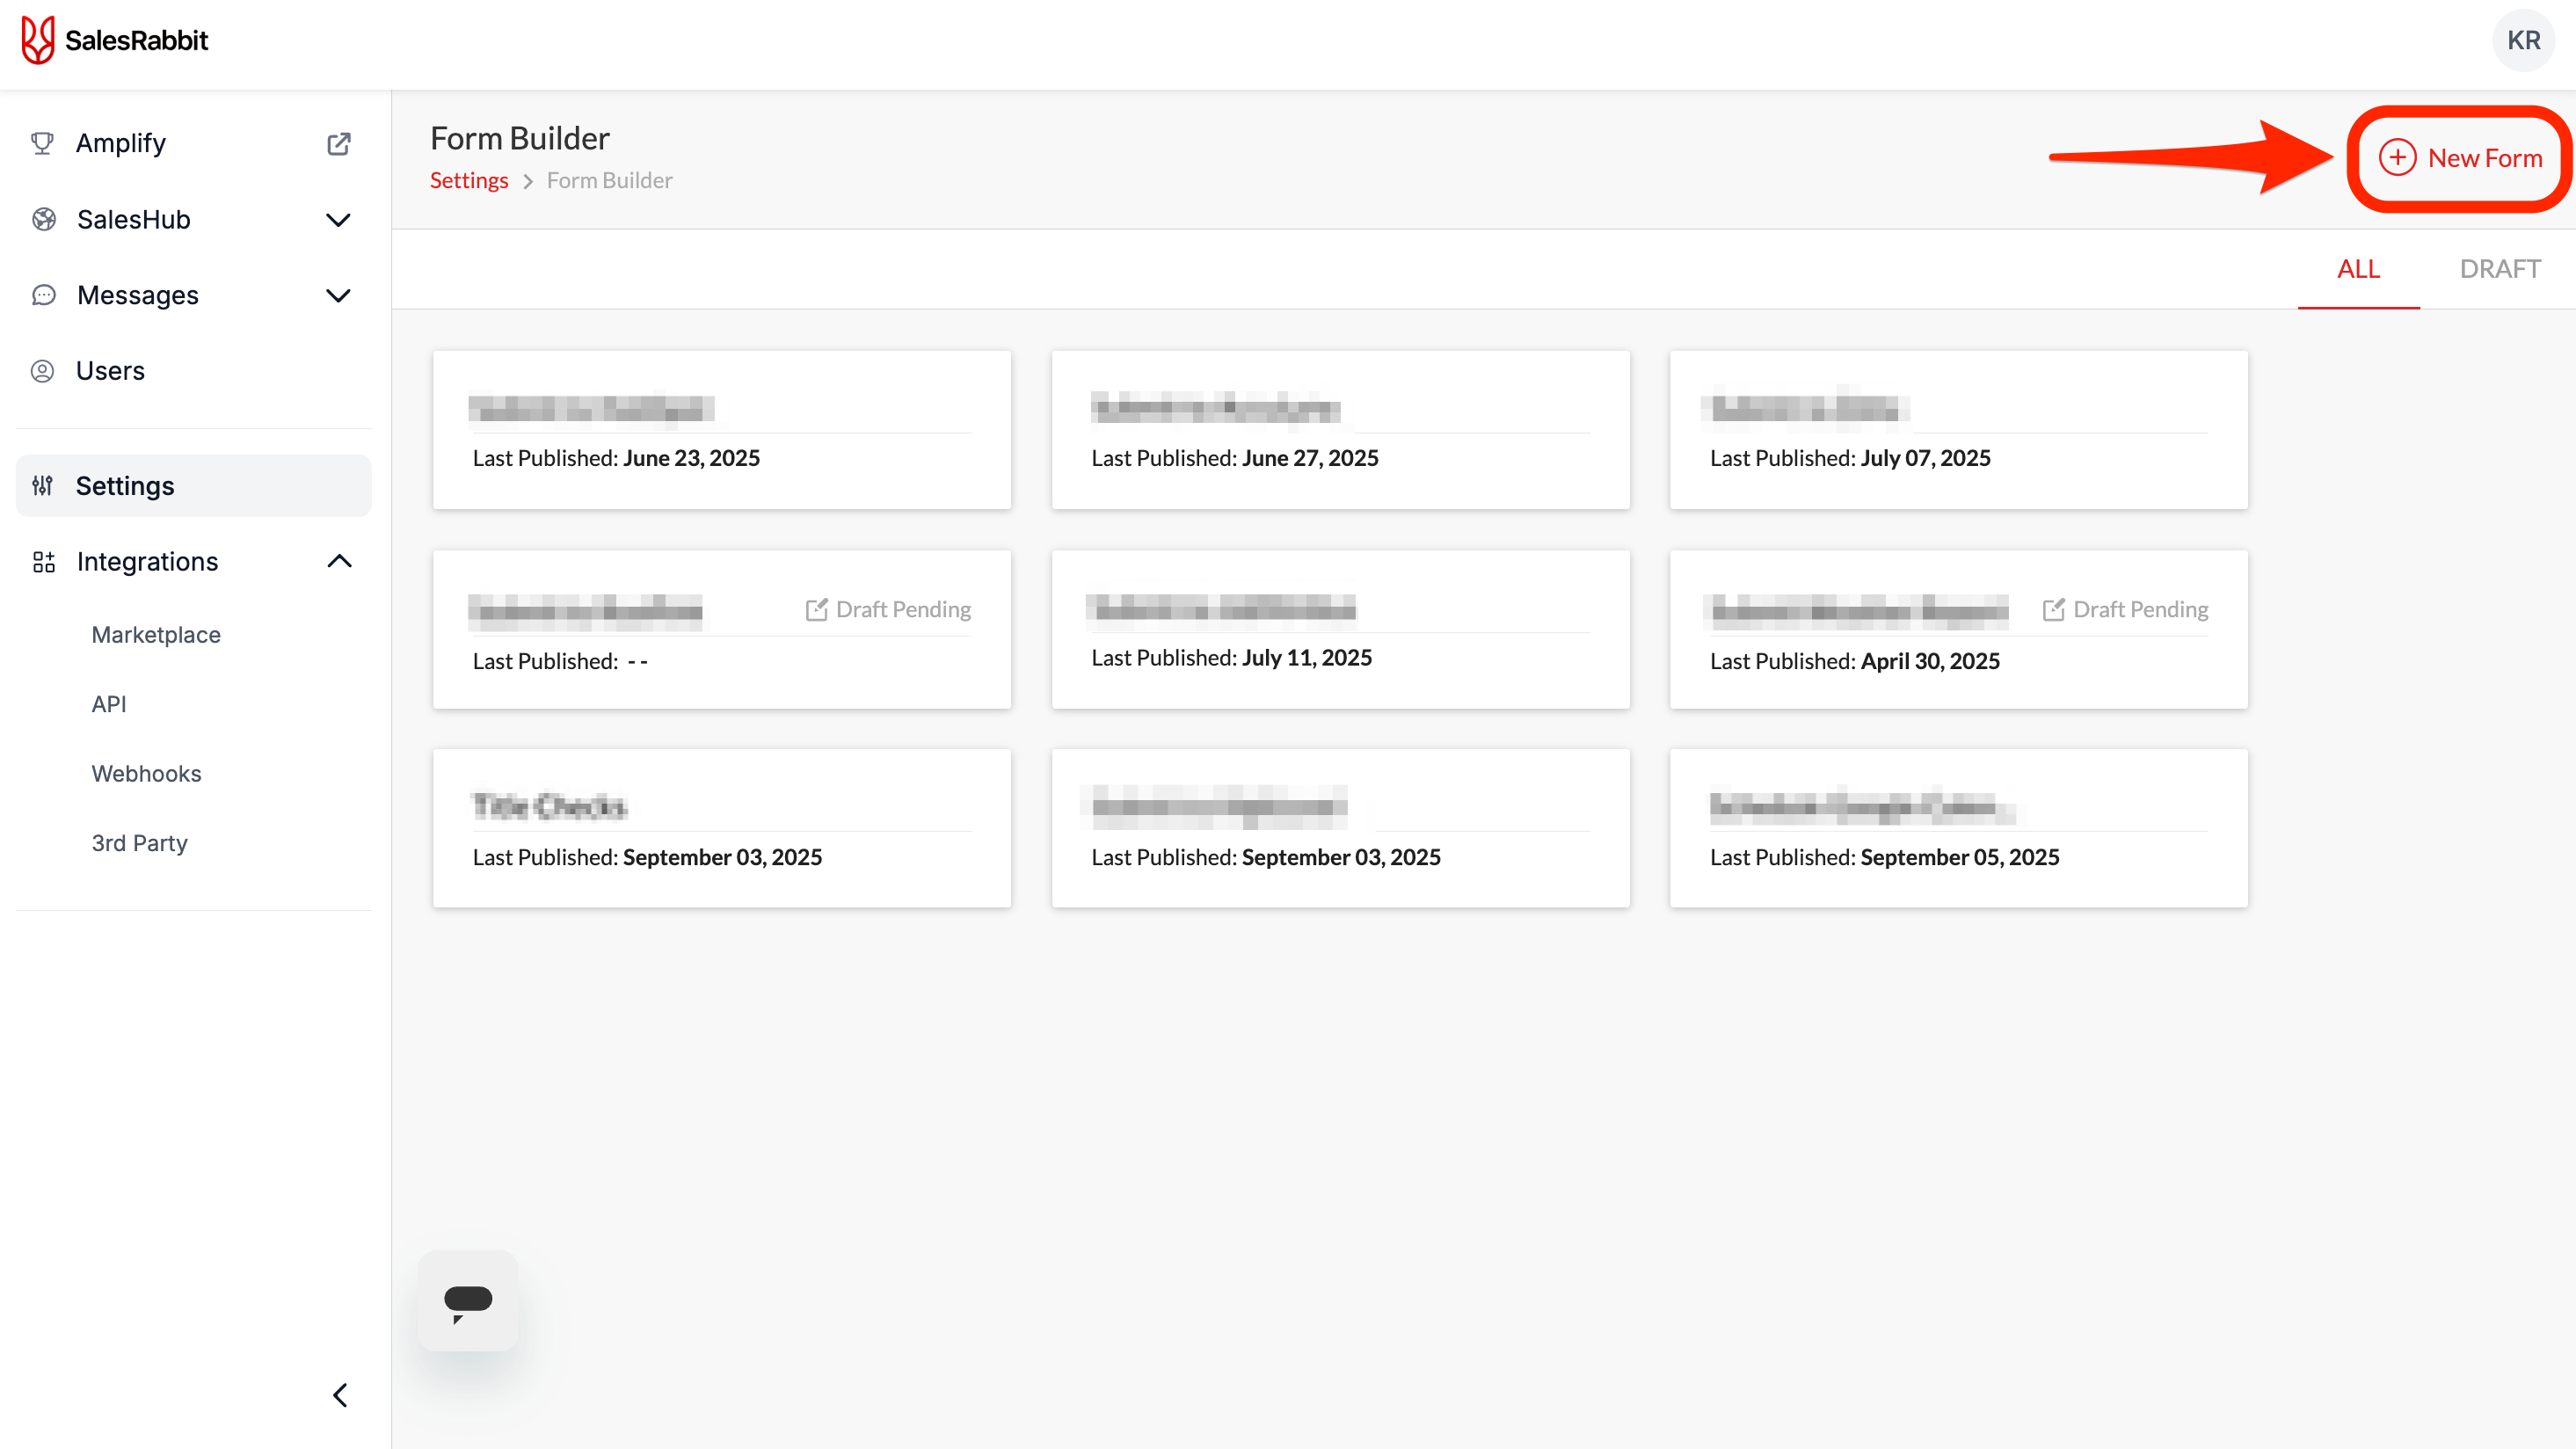Click Draft Pending icon on April 30 card
This screenshot has height=1449, width=2576.
click(x=2053, y=610)
